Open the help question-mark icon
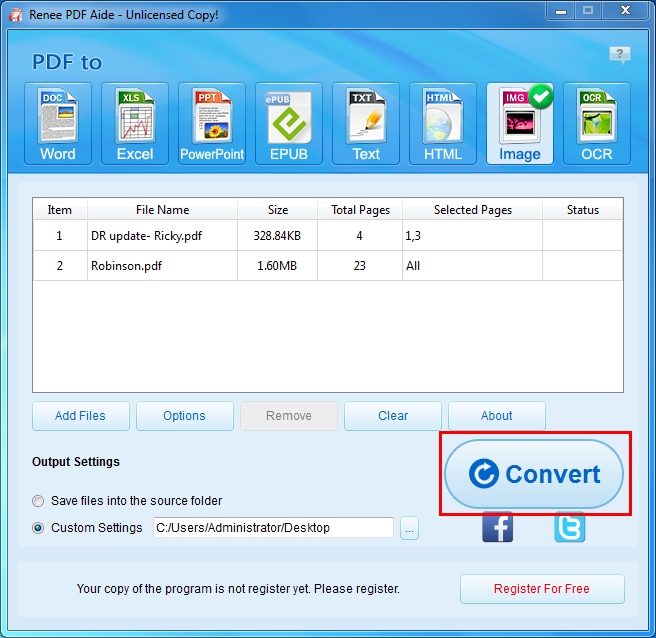The height and width of the screenshot is (638, 656). coord(619,54)
